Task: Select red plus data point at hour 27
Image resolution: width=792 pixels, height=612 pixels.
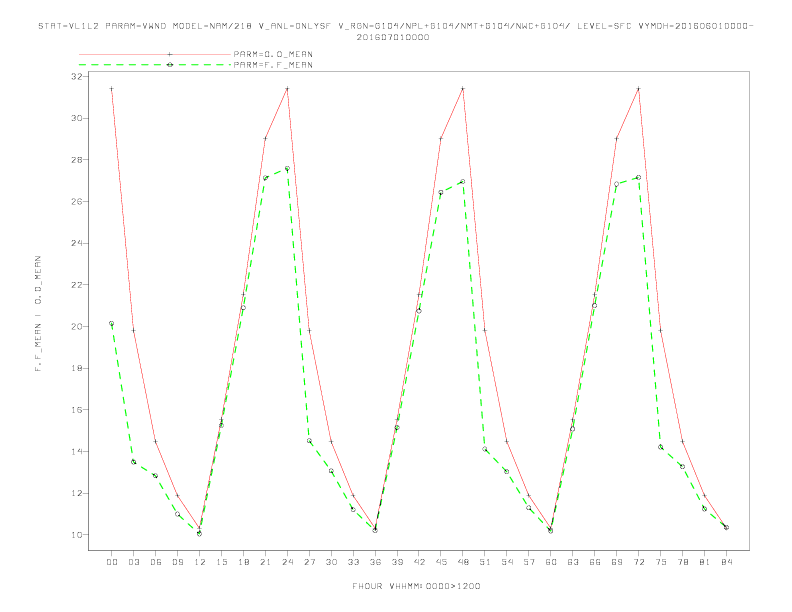Action: click(309, 330)
